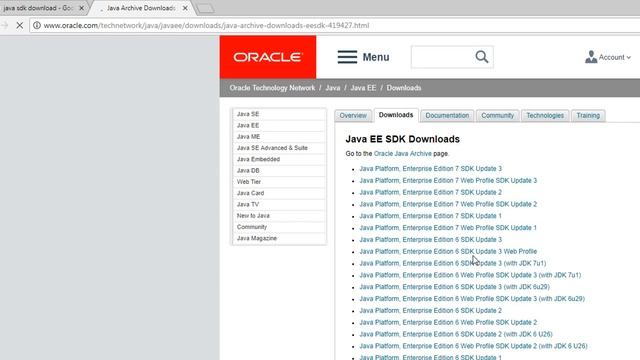The width and height of the screenshot is (640, 360).
Task: Open Enterprise Edition 7 SDK Update 2 link
Action: pyautogui.click(x=431, y=192)
